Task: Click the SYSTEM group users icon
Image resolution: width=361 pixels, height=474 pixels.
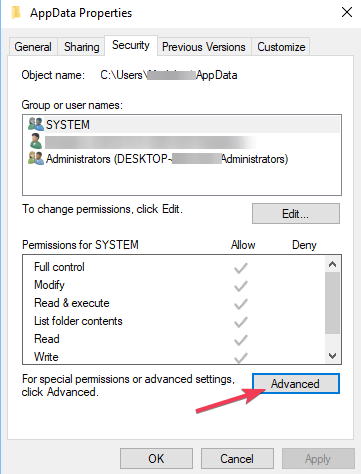Action: tap(36, 124)
